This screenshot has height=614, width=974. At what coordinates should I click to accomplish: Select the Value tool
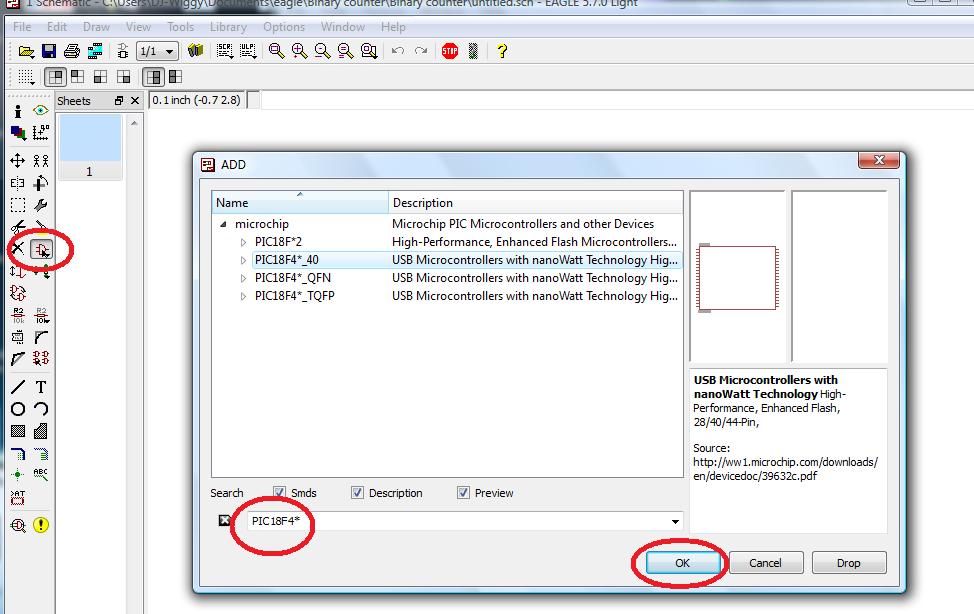(x=41, y=315)
